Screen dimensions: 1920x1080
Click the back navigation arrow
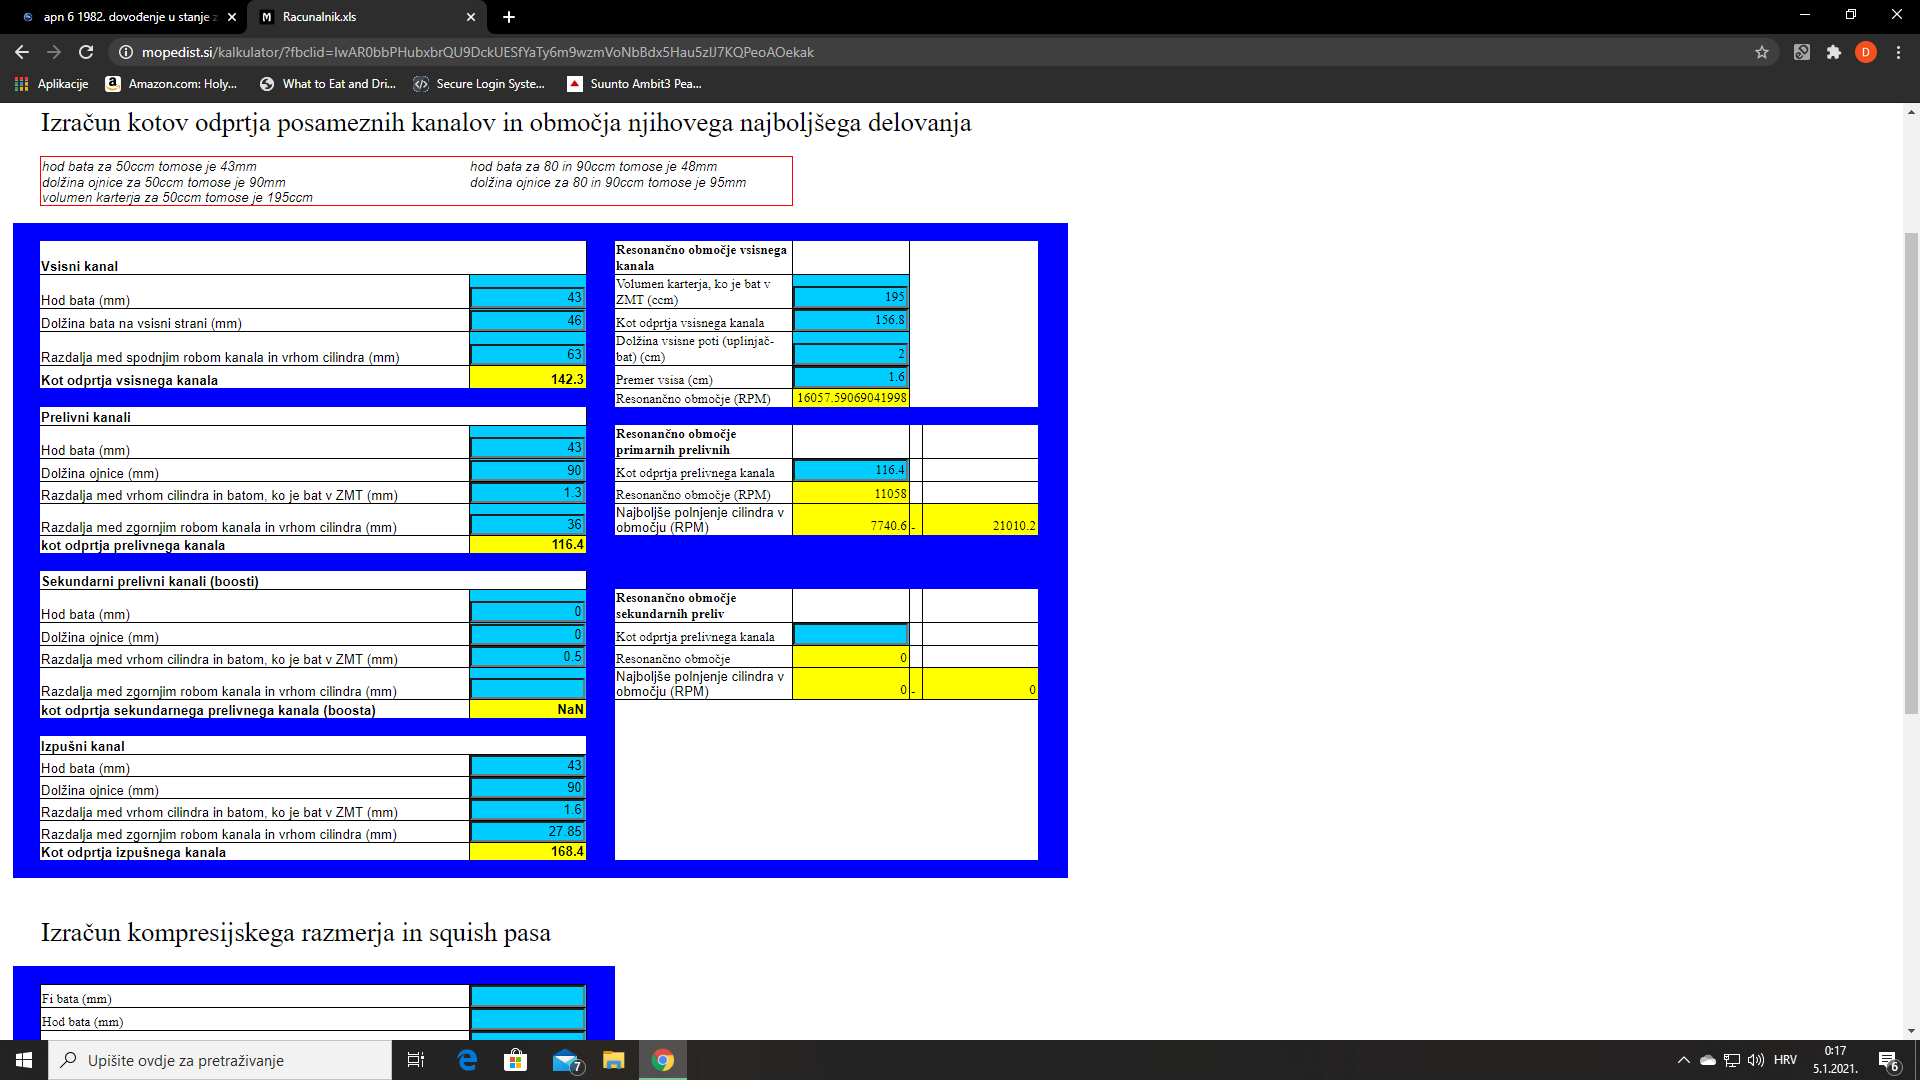pyautogui.click(x=22, y=52)
